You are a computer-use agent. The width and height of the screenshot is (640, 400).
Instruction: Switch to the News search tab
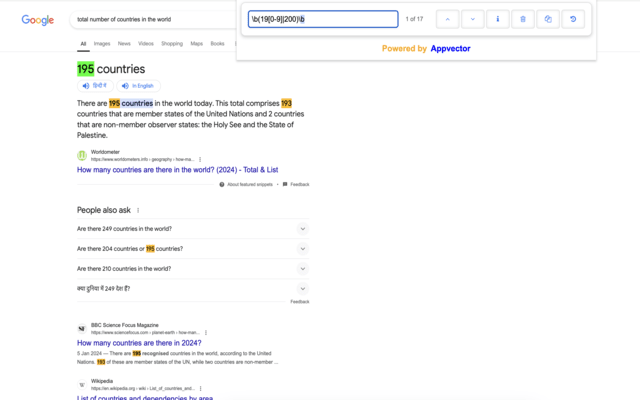[124, 44]
